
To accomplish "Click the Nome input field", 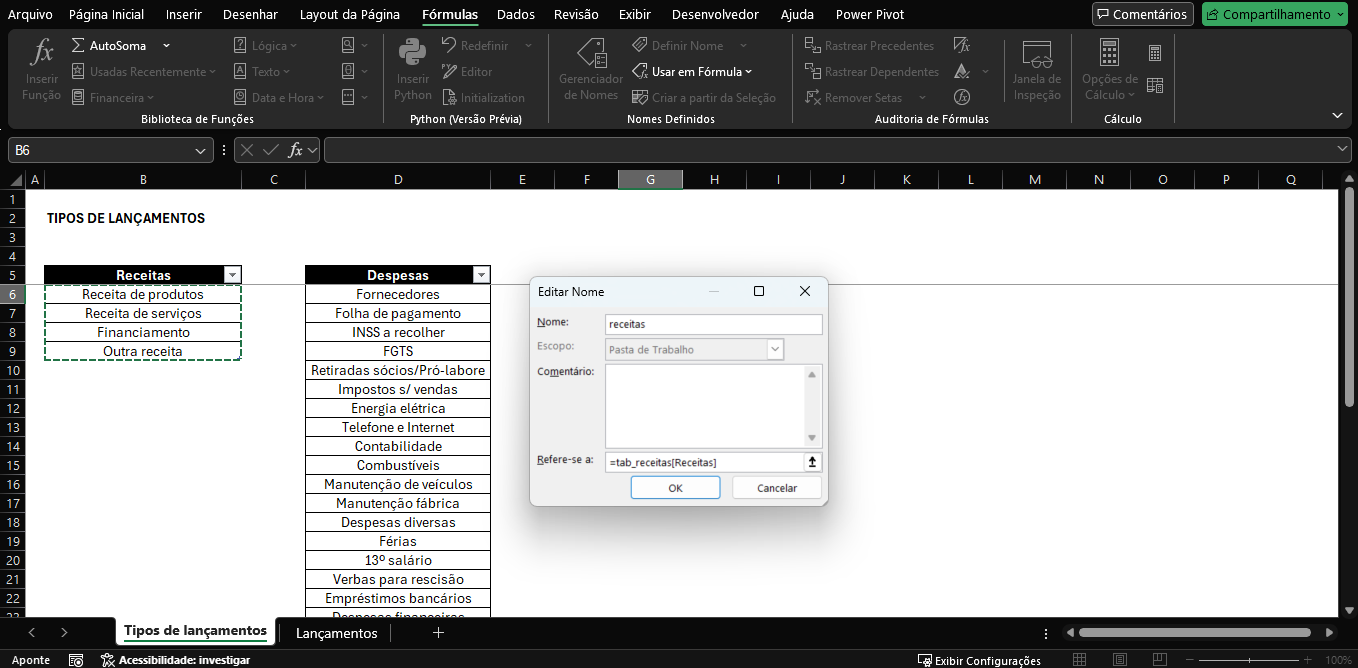I will tap(713, 324).
